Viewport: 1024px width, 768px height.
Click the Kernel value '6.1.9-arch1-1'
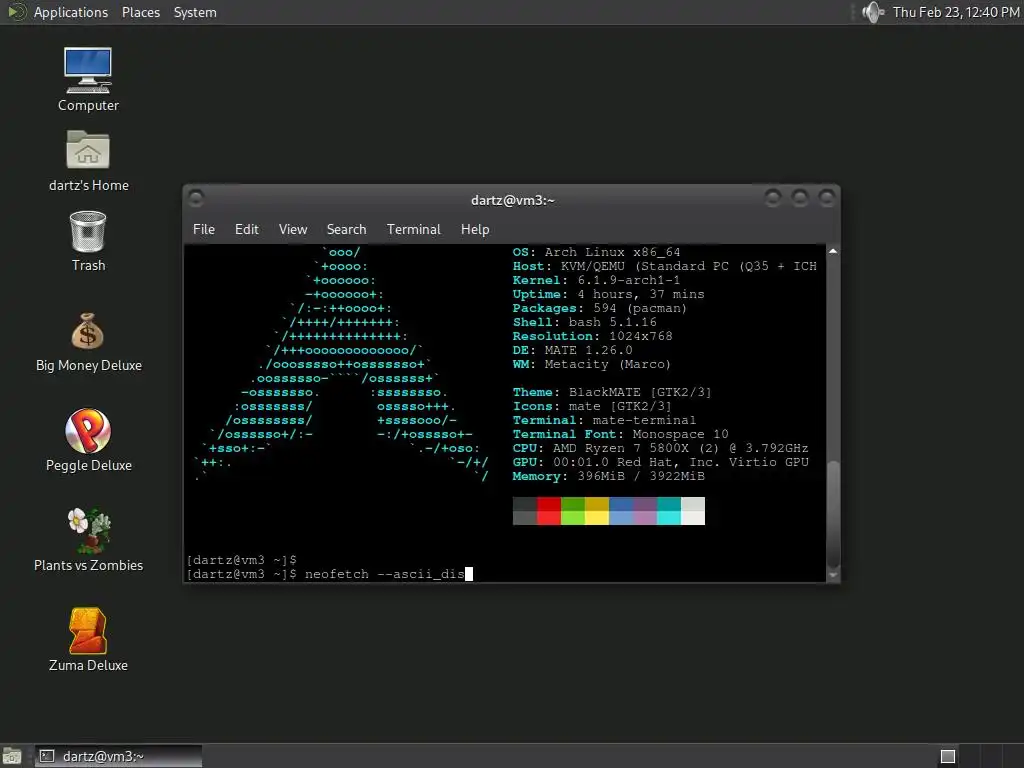tap(628, 280)
